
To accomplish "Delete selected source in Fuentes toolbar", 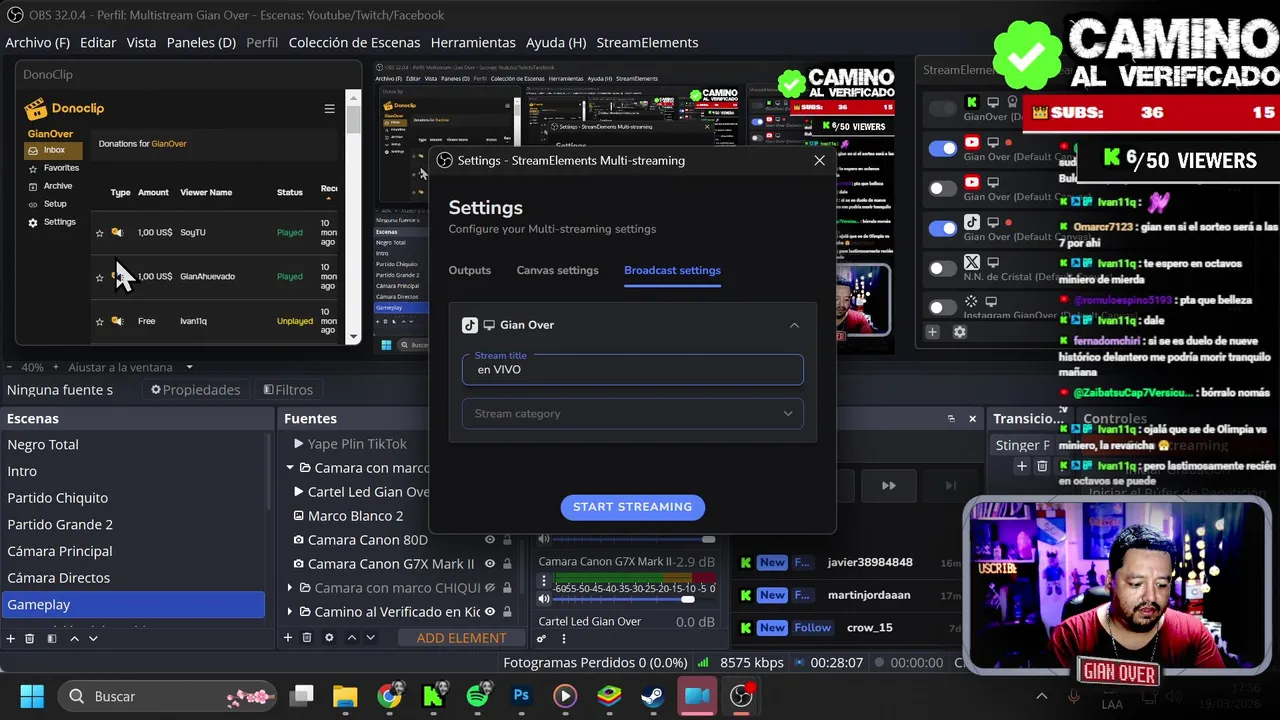I will [x=307, y=637].
